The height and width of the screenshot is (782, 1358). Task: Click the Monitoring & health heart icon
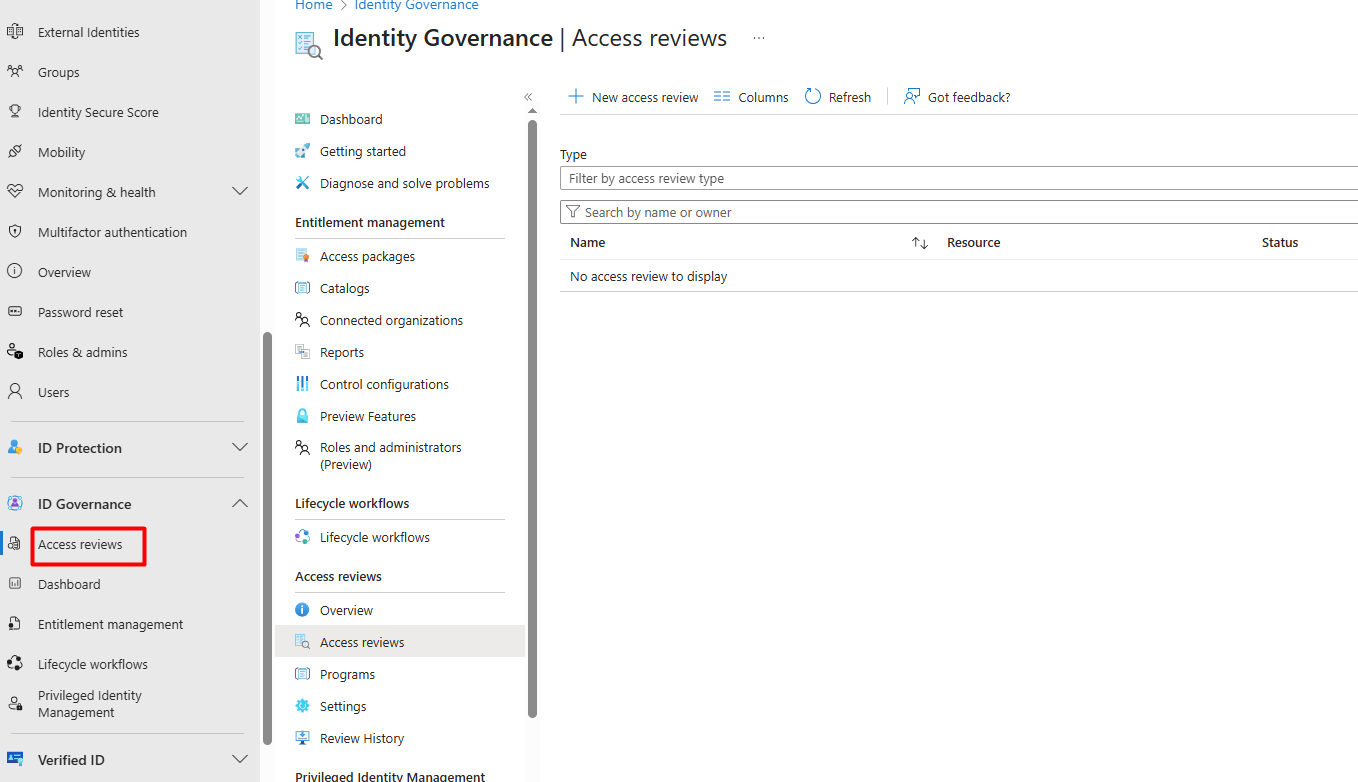point(15,192)
